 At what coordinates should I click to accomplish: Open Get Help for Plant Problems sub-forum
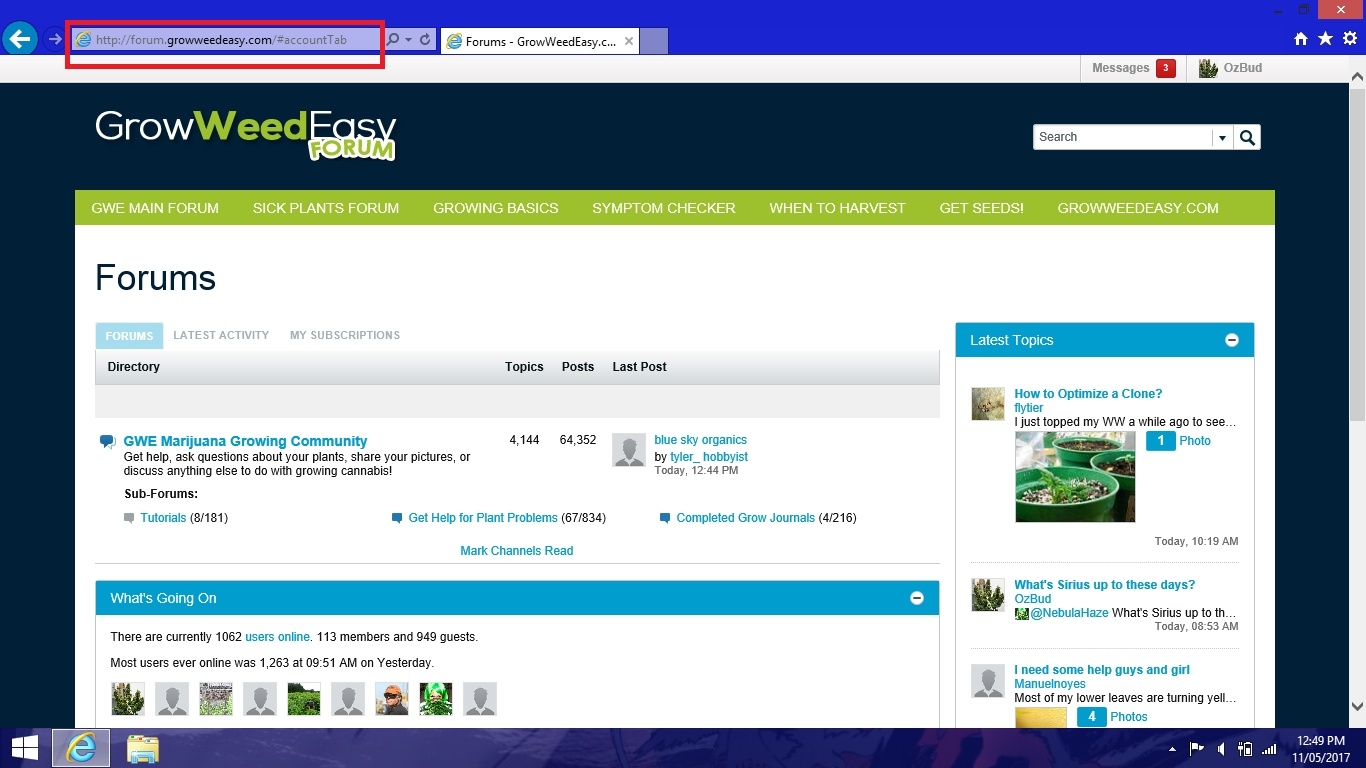pos(483,518)
